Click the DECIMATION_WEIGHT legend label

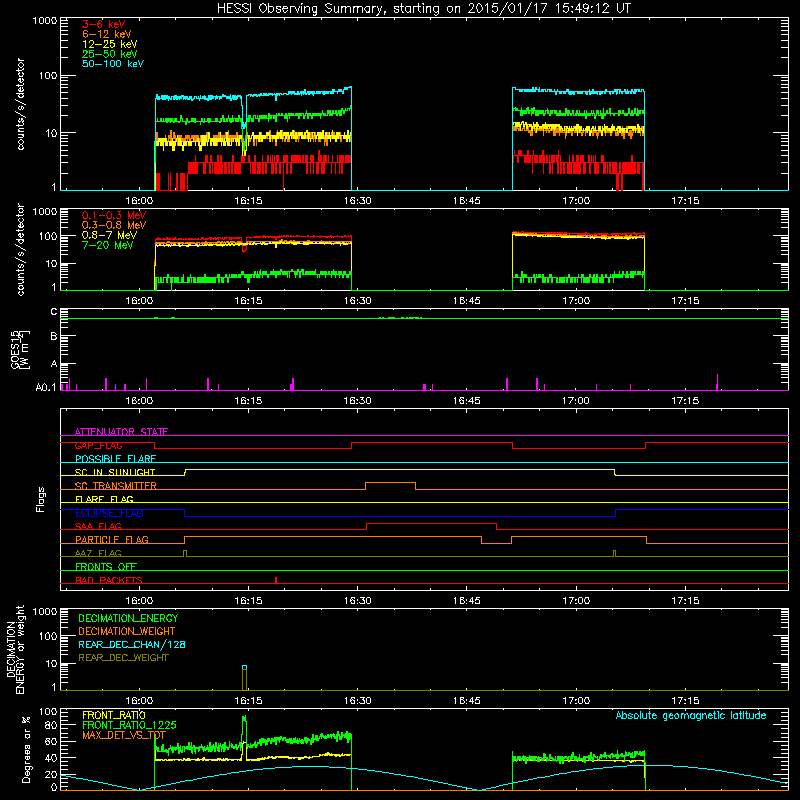pyautogui.click(x=127, y=631)
